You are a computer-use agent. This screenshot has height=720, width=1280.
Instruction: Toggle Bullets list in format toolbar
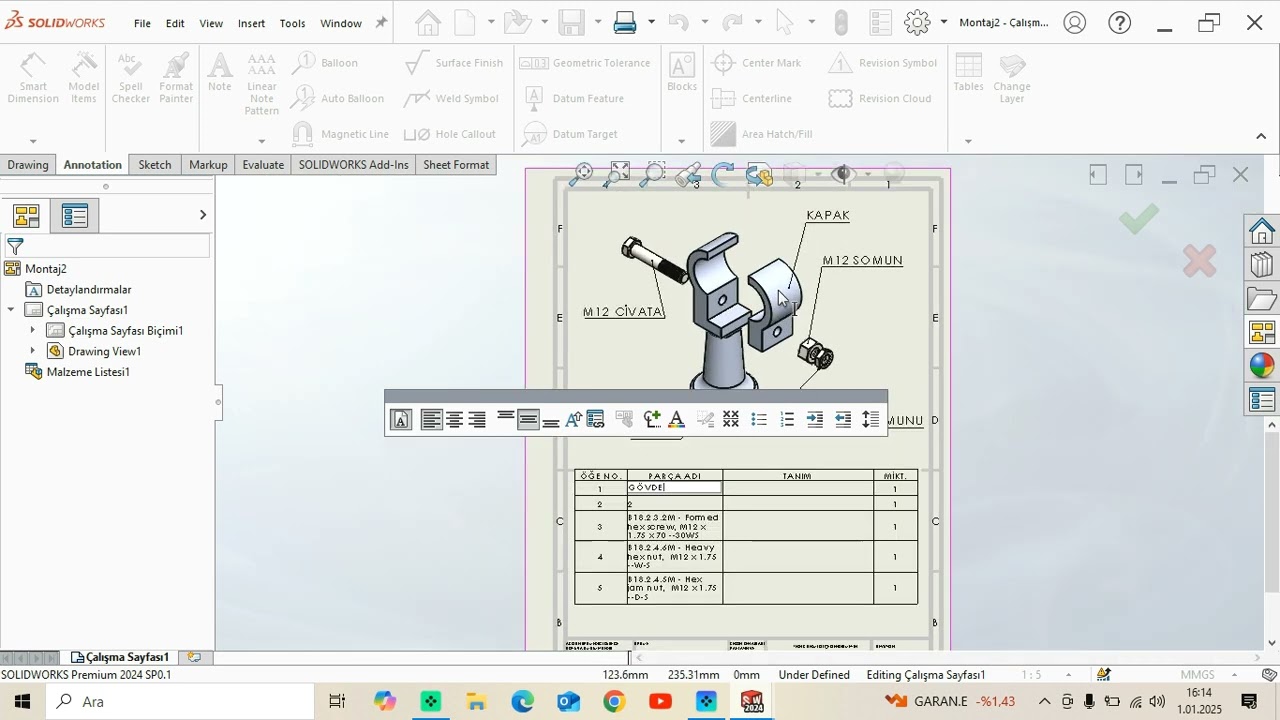pos(759,420)
